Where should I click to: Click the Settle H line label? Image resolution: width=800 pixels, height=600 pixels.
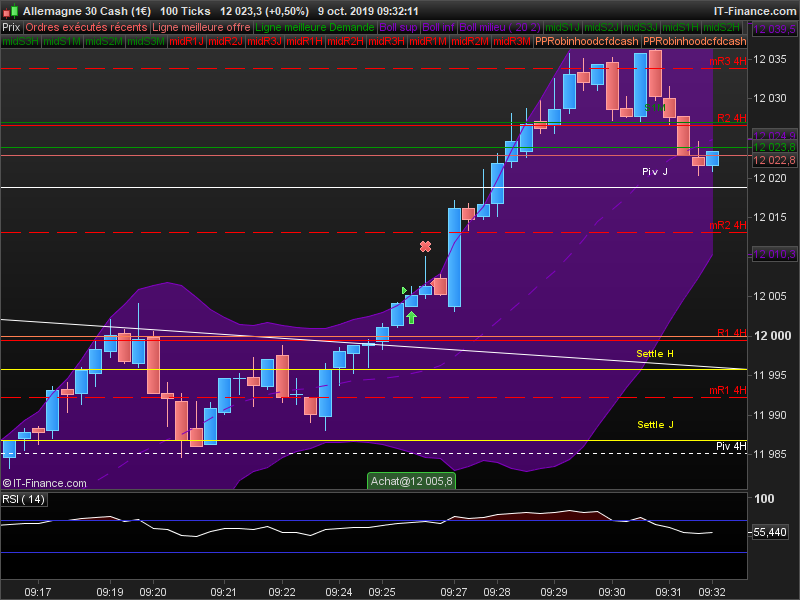[655, 354]
